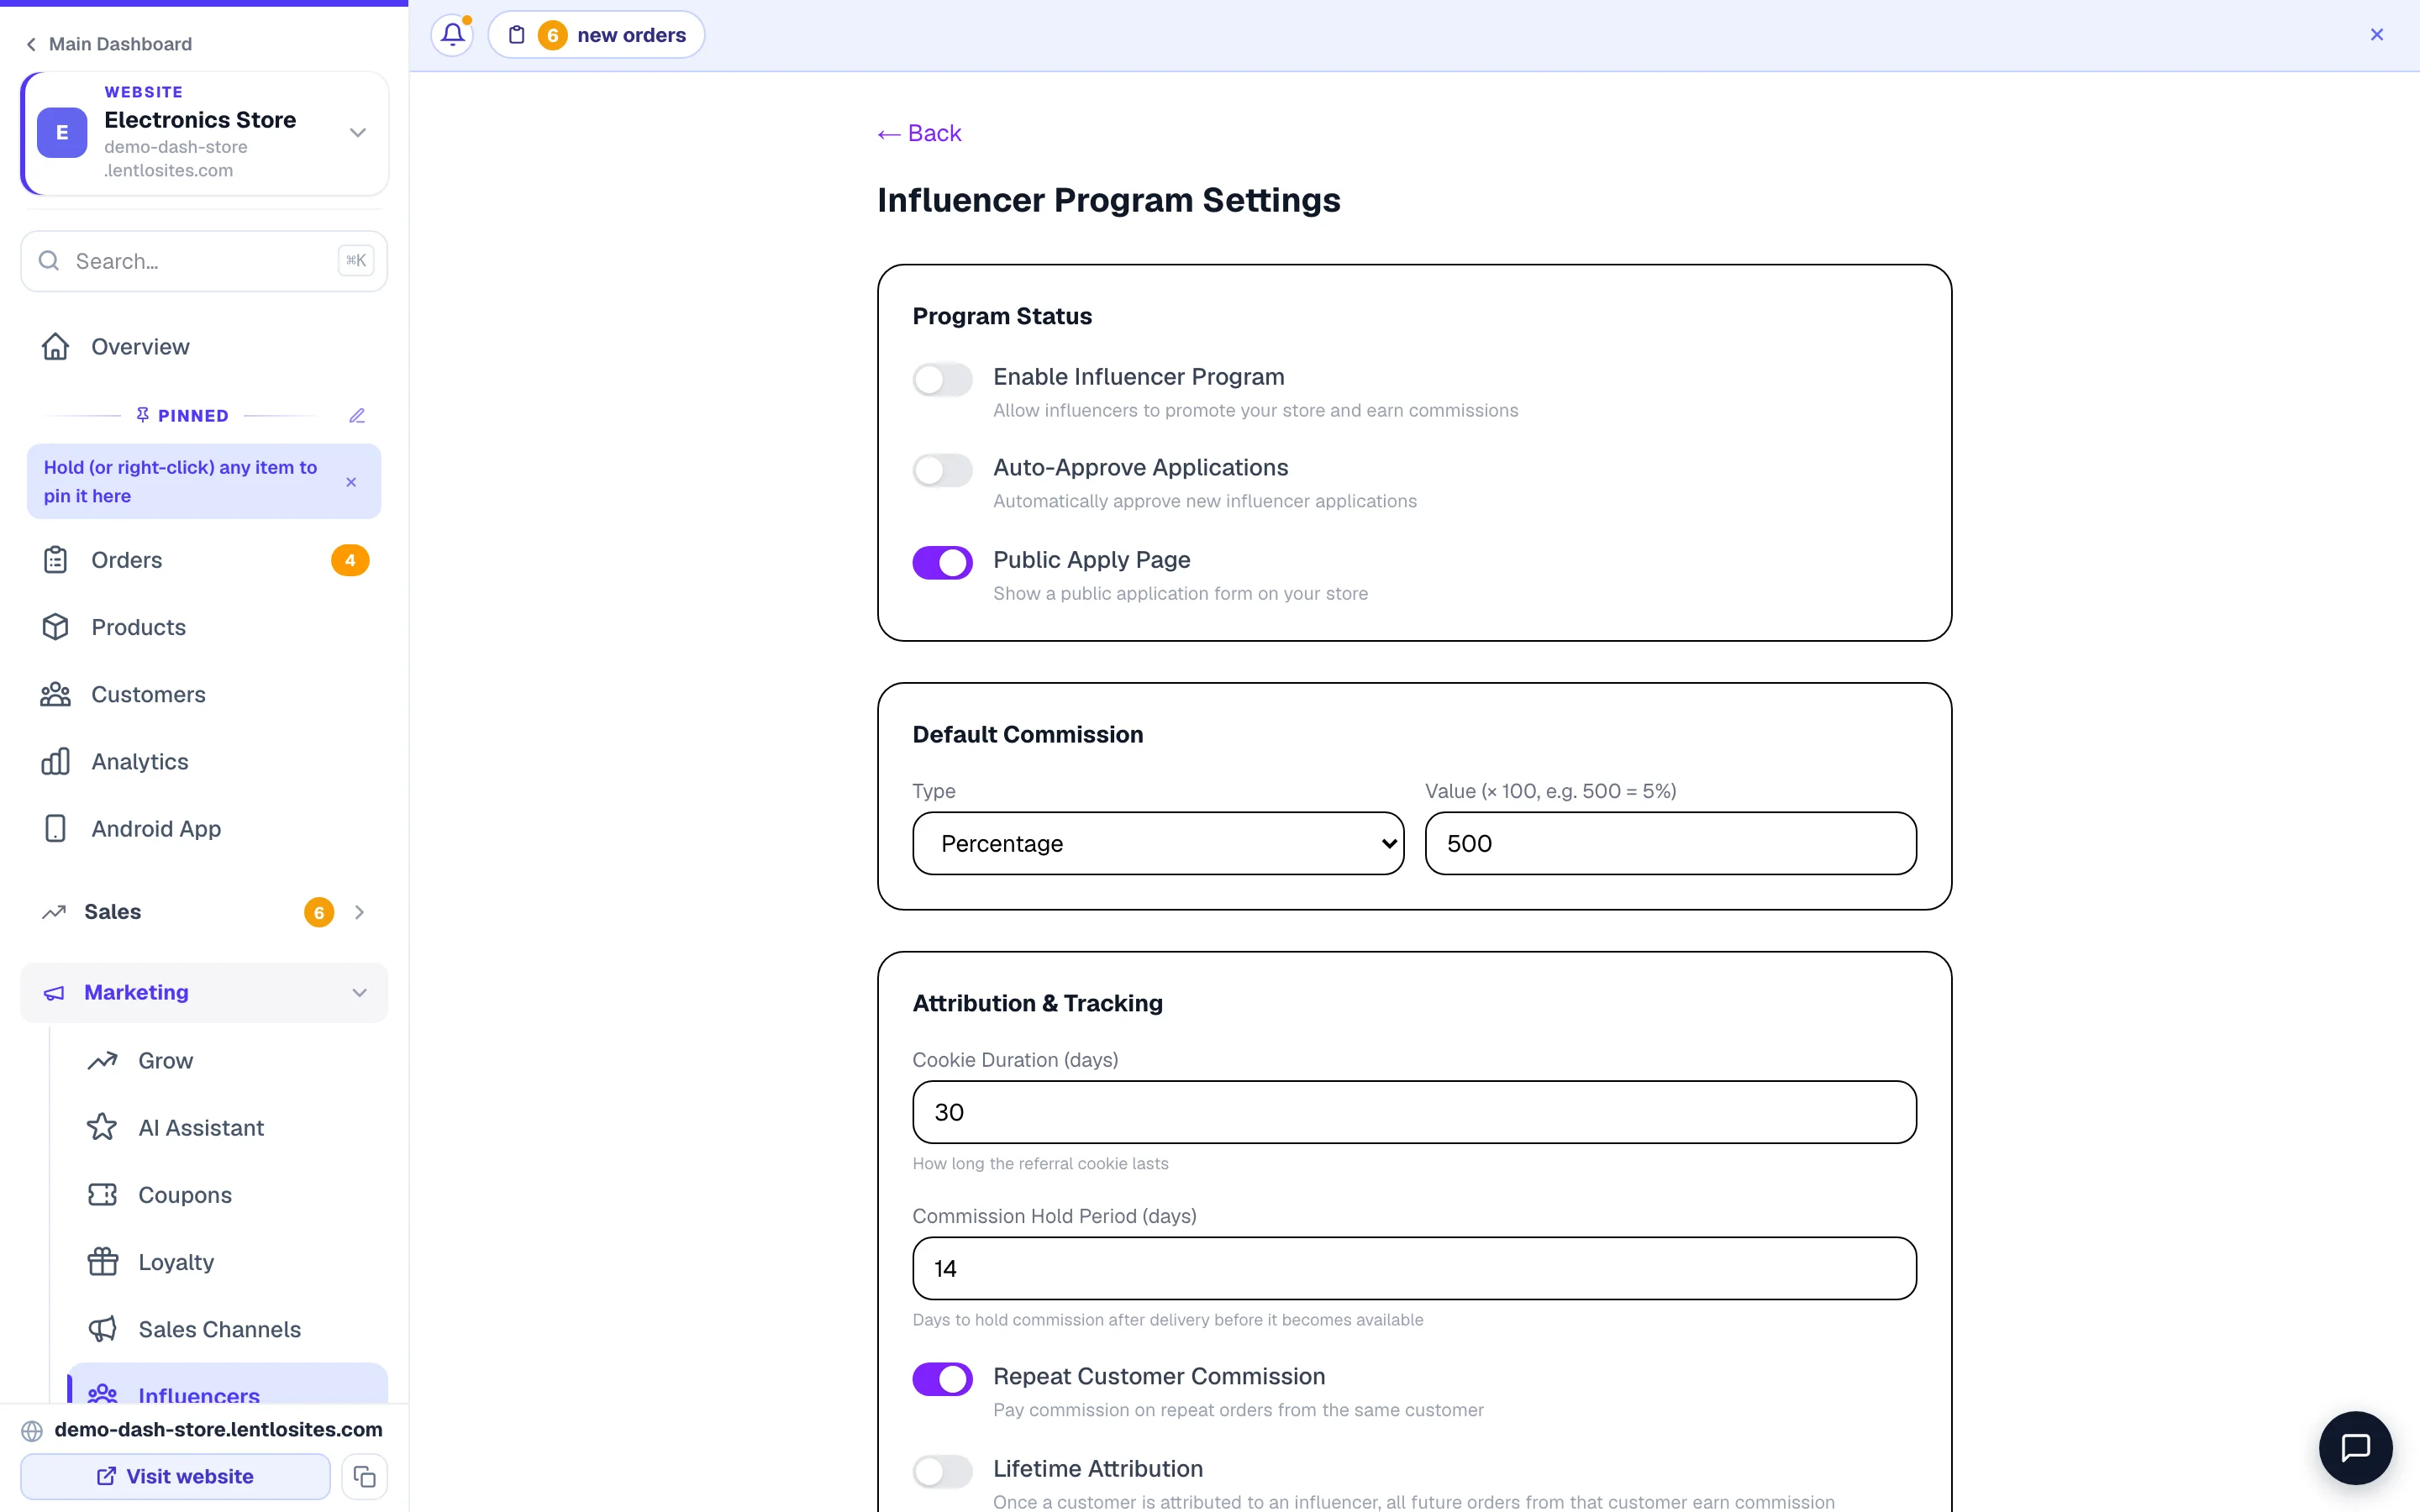Collapse the Marketing section
2420x1512 pixels.
tap(204, 992)
